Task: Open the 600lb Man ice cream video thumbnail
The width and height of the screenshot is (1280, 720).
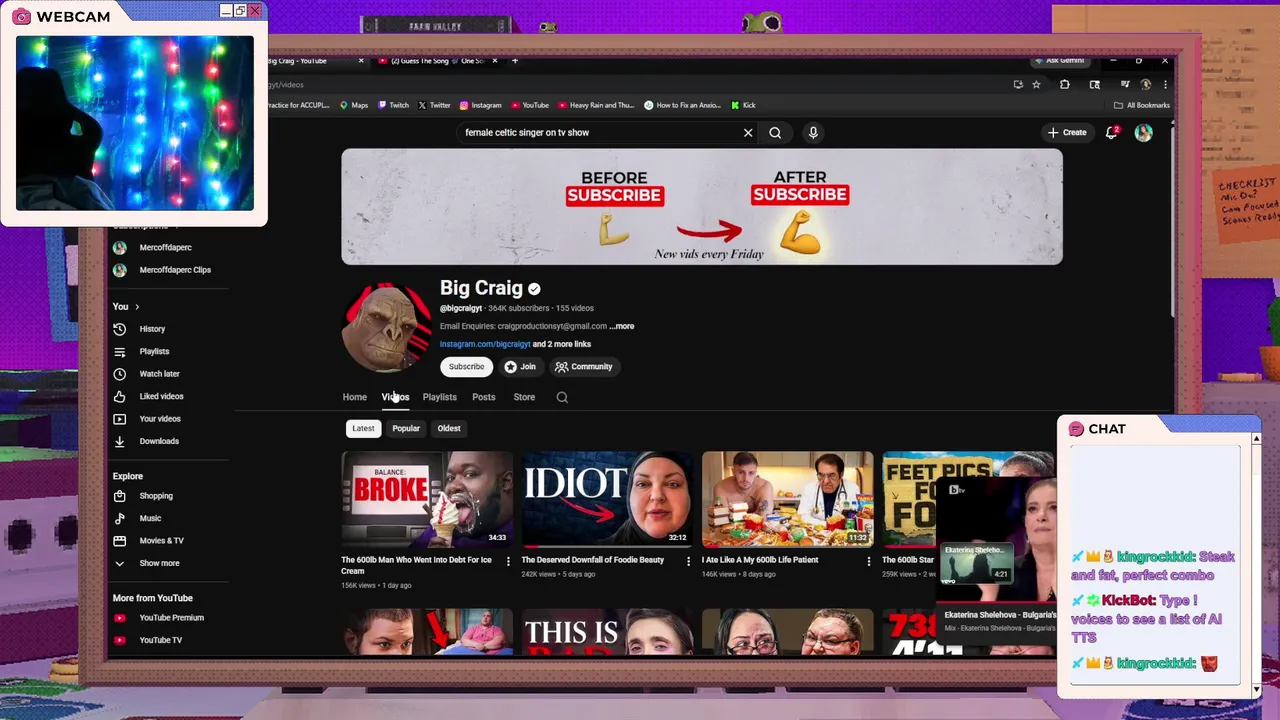Action: point(427,498)
